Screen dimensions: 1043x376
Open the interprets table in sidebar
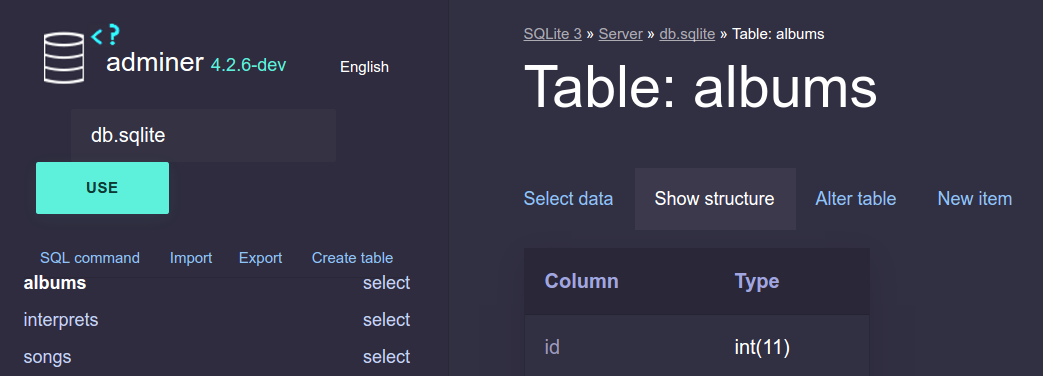[61, 319]
